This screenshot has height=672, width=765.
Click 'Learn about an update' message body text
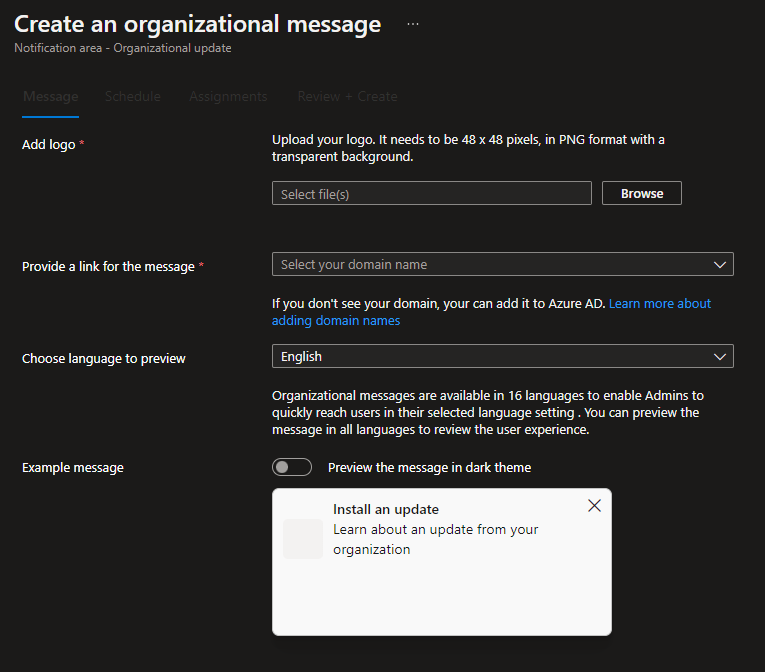click(x=435, y=539)
